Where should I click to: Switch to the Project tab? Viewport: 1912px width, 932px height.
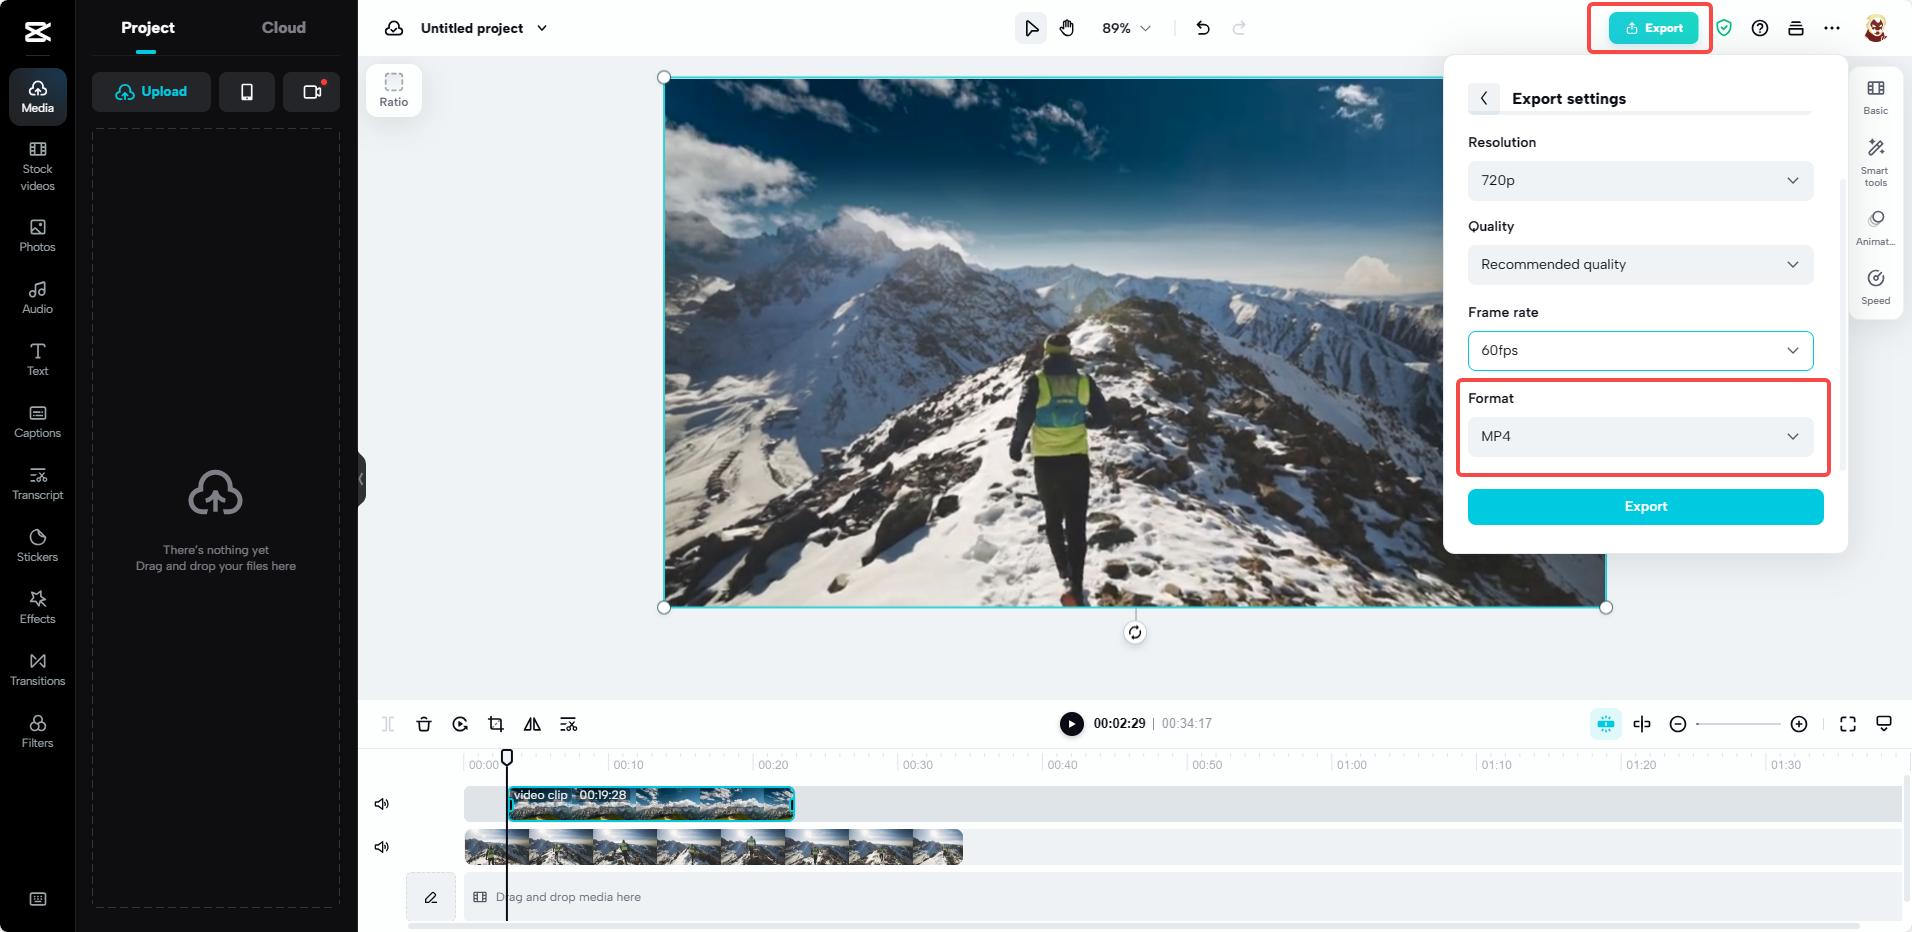pyautogui.click(x=148, y=28)
